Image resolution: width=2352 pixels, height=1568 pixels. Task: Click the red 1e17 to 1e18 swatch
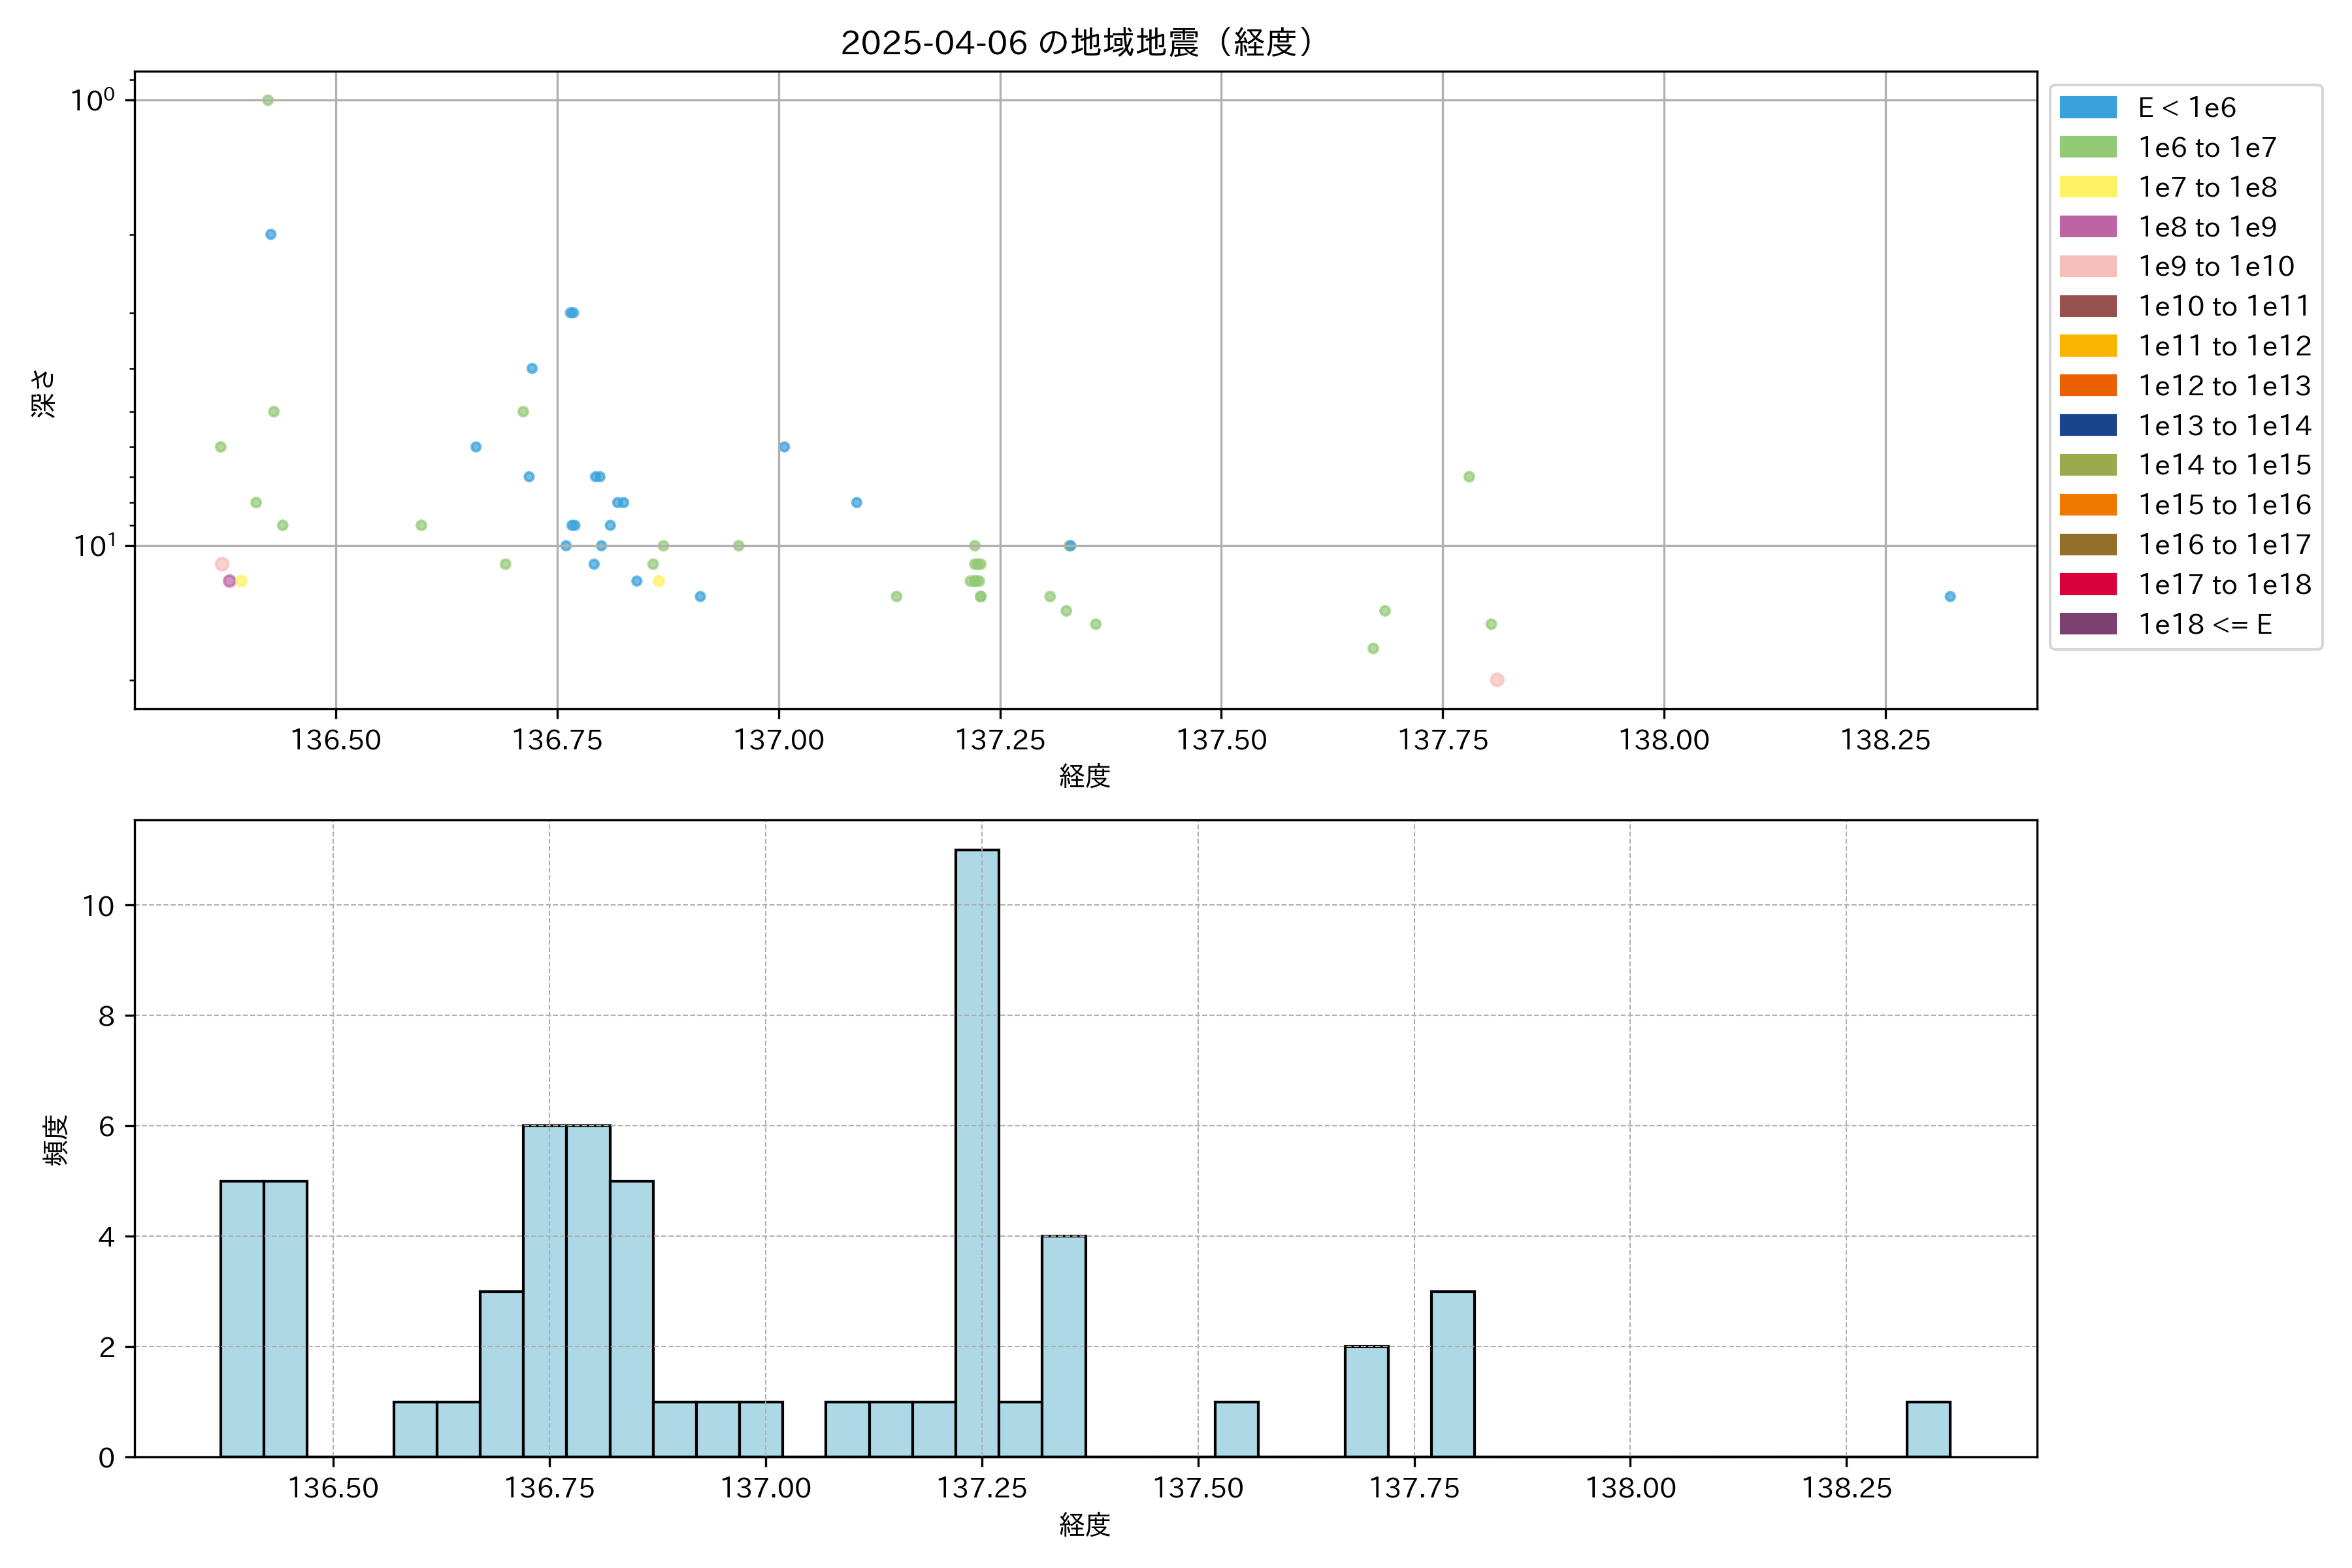tap(2088, 584)
